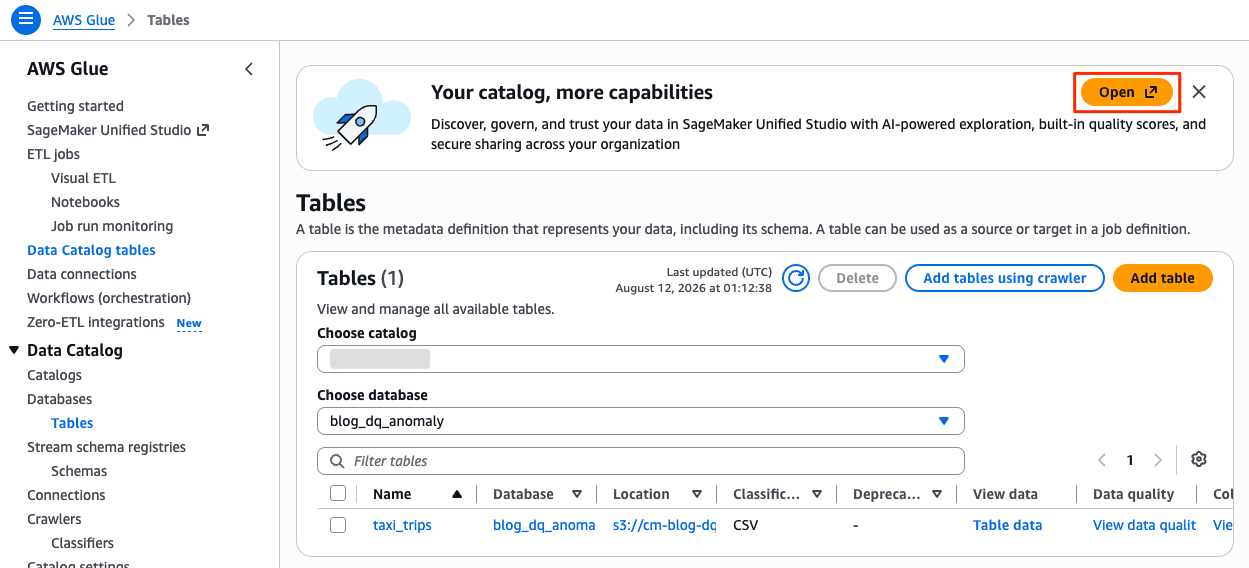The image size is (1249, 568).
Task: Sort by Location column arrow
Action: click(x=697, y=494)
